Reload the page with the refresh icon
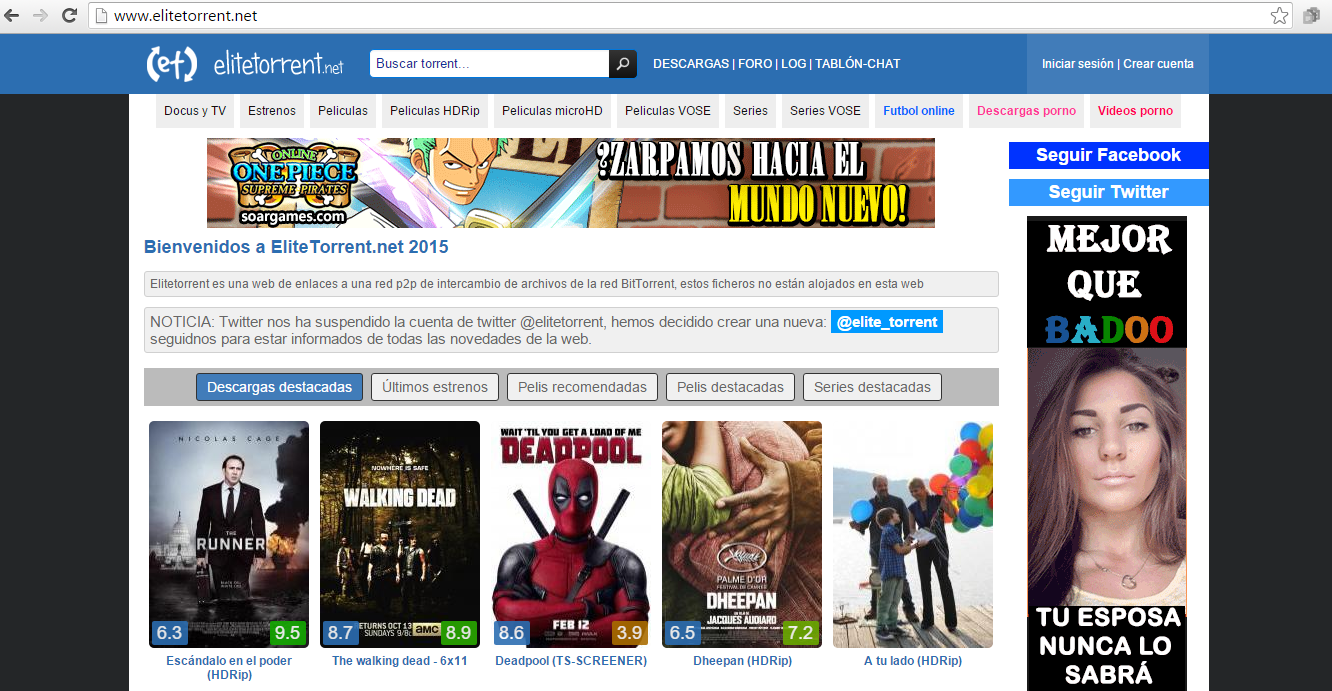The width and height of the screenshot is (1332, 691). click(x=69, y=15)
